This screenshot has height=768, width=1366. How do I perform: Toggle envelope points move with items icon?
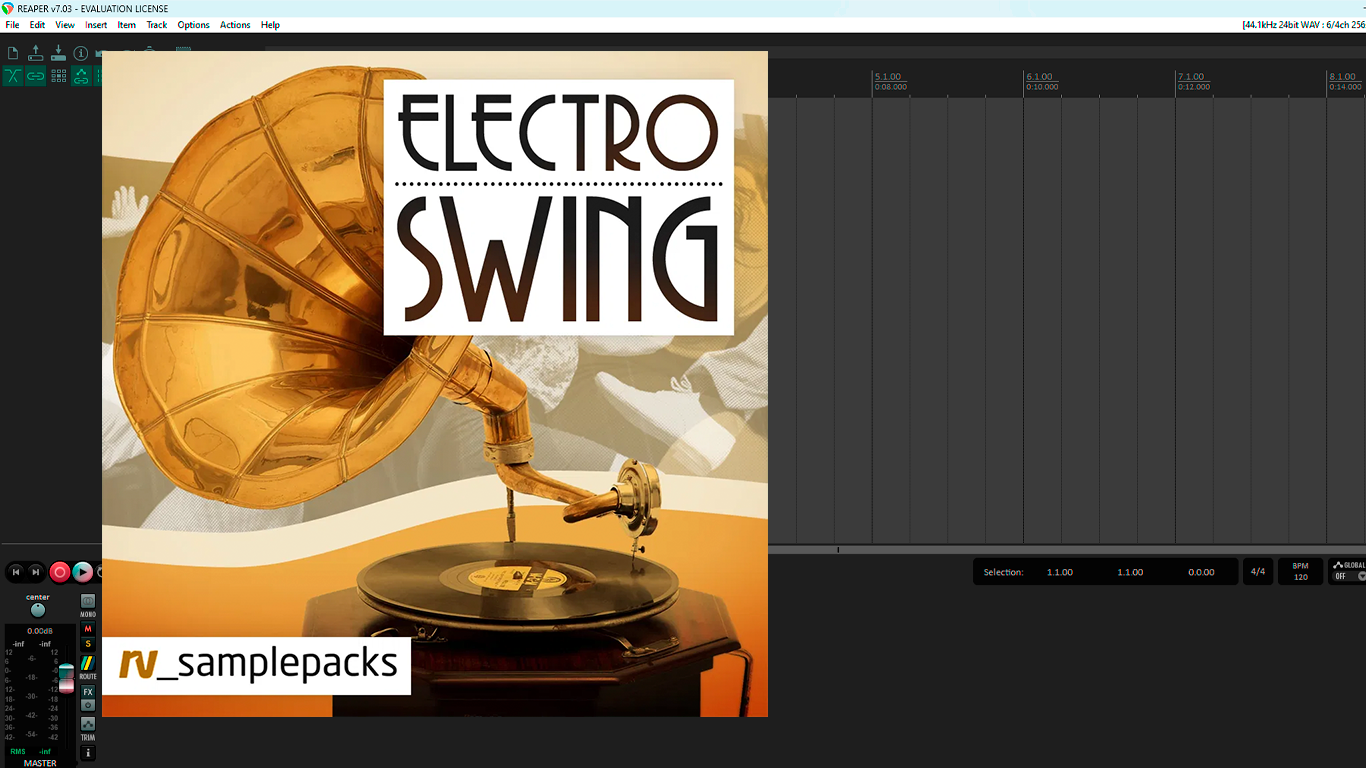82,76
